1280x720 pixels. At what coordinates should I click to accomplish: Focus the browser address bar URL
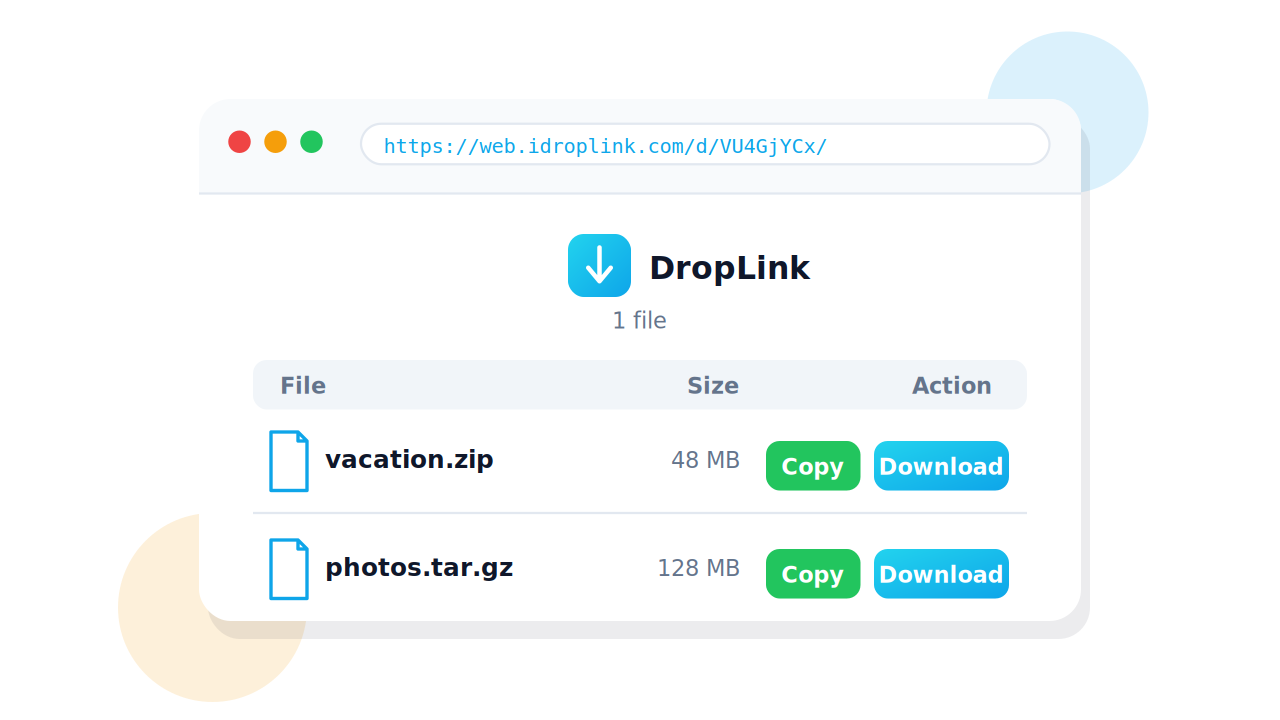click(705, 144)
